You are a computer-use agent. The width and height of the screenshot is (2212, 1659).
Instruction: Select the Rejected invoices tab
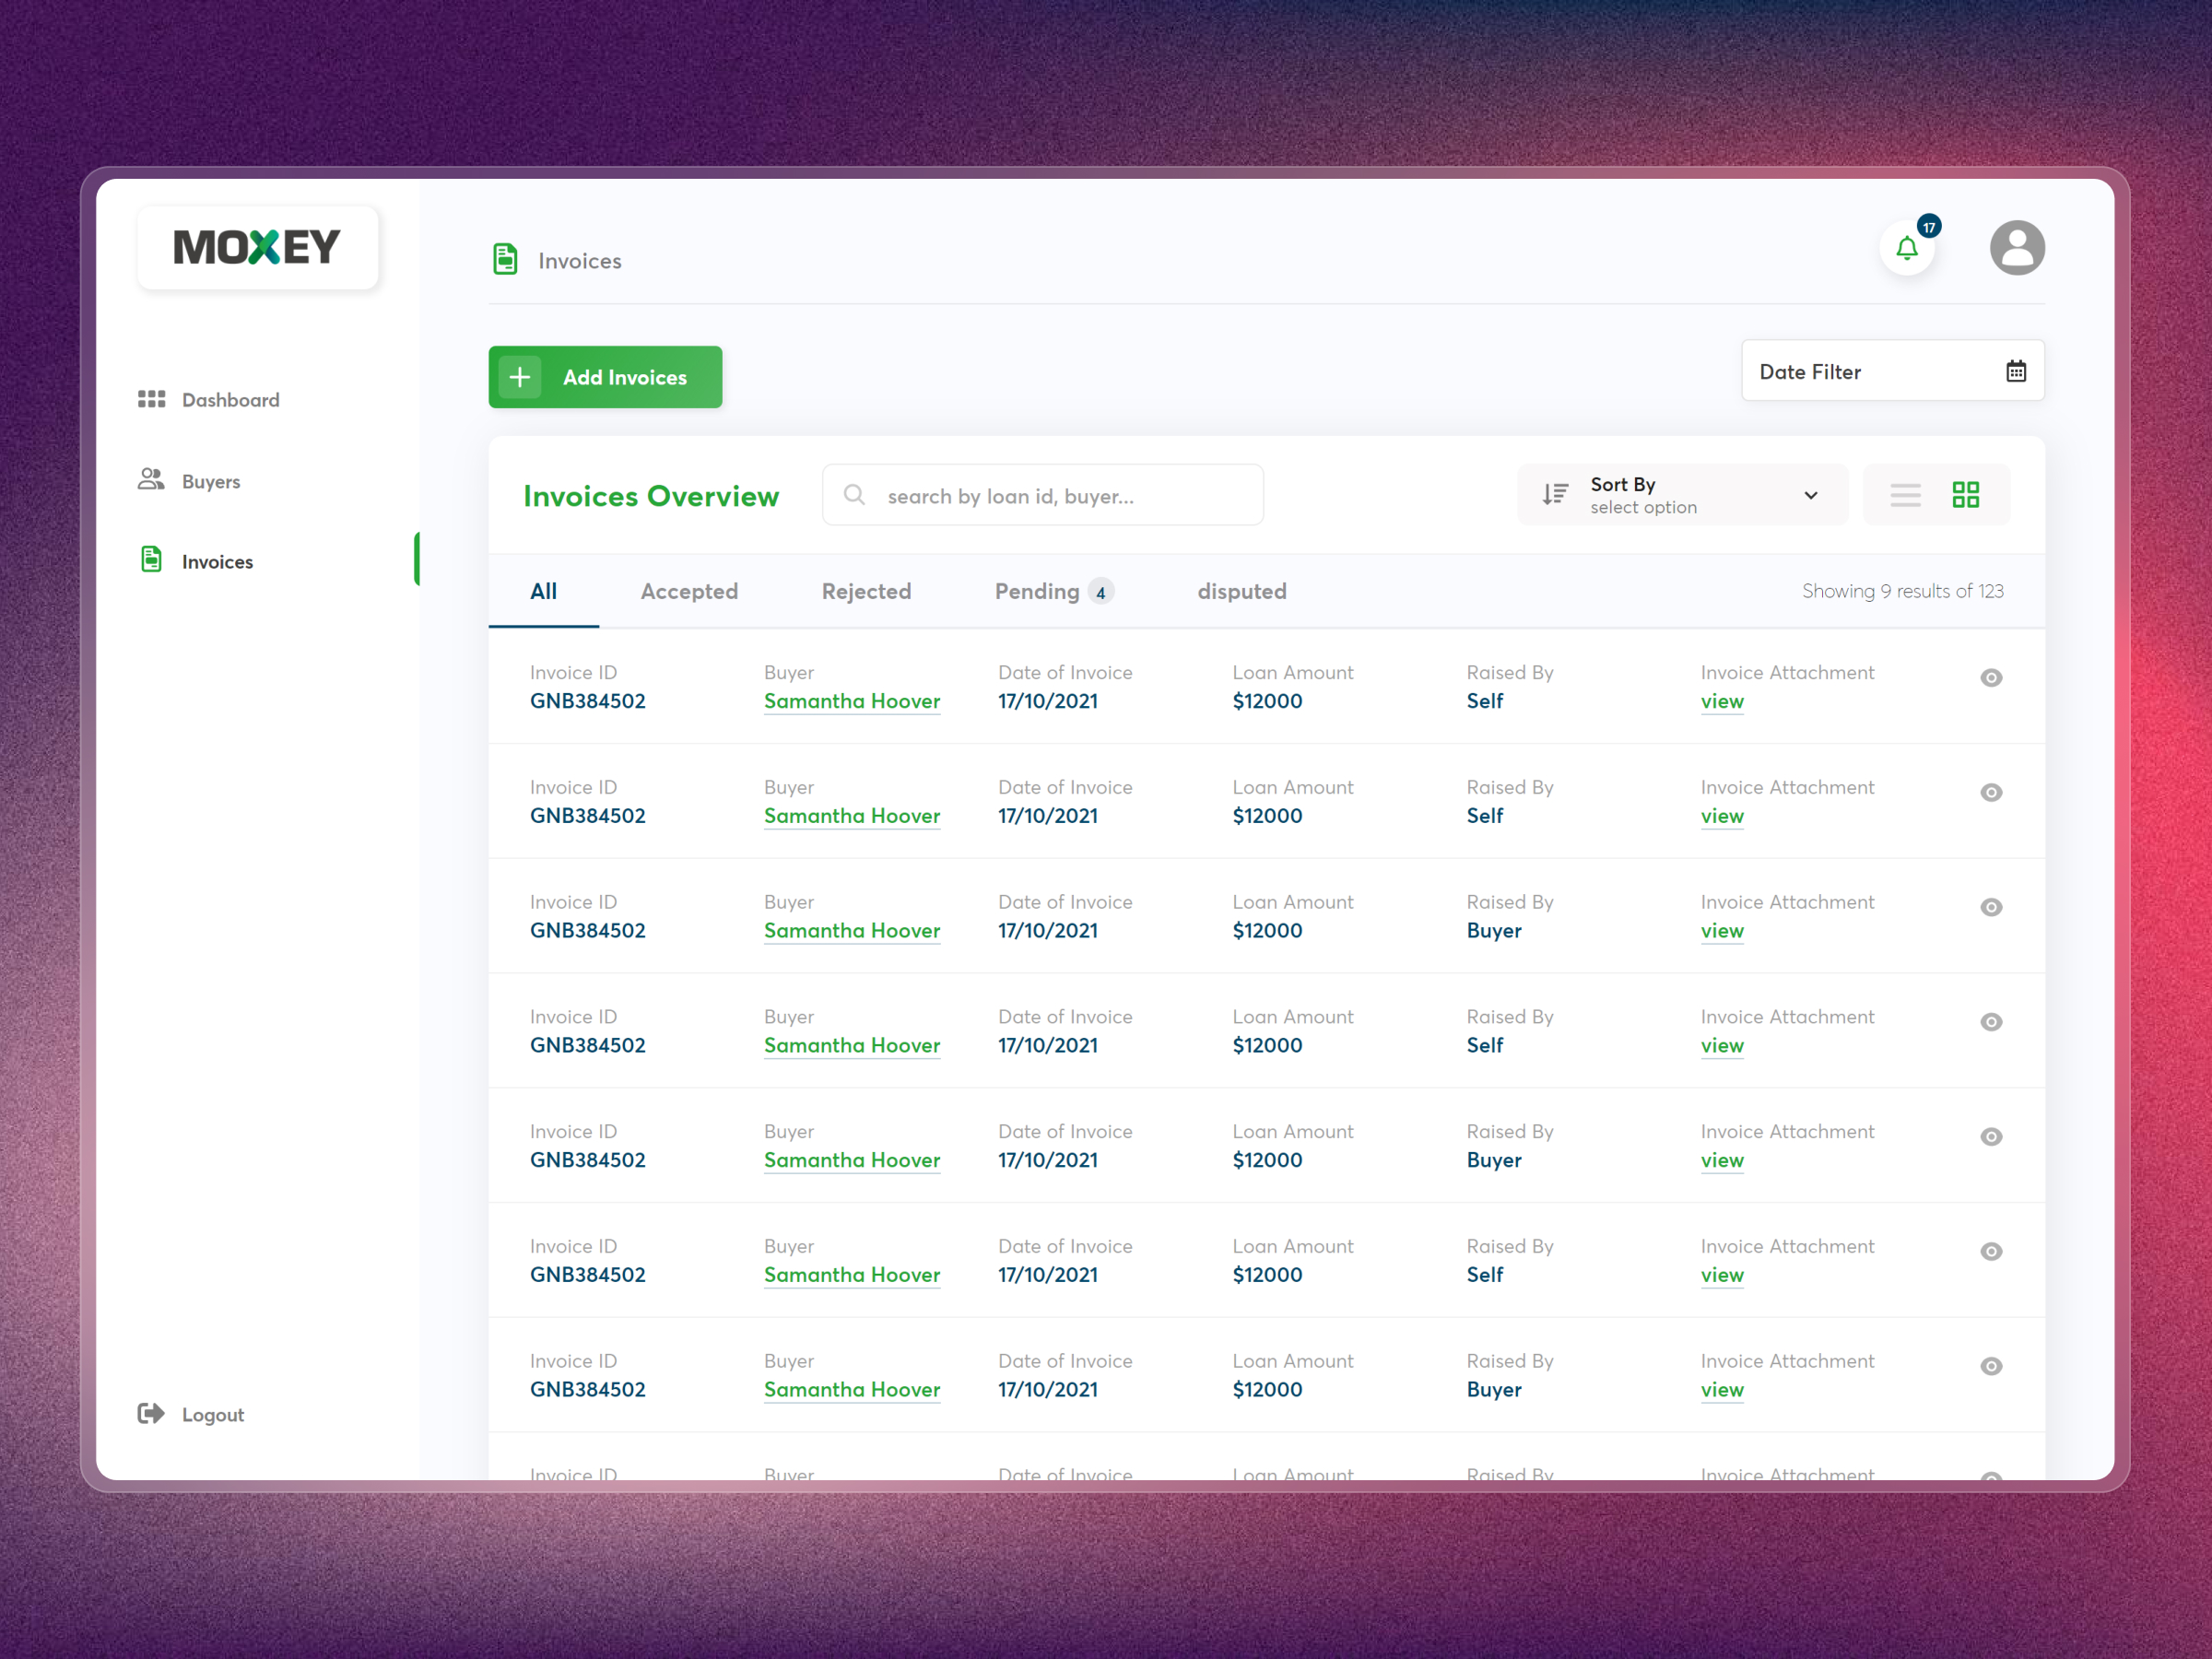[866, 591]
